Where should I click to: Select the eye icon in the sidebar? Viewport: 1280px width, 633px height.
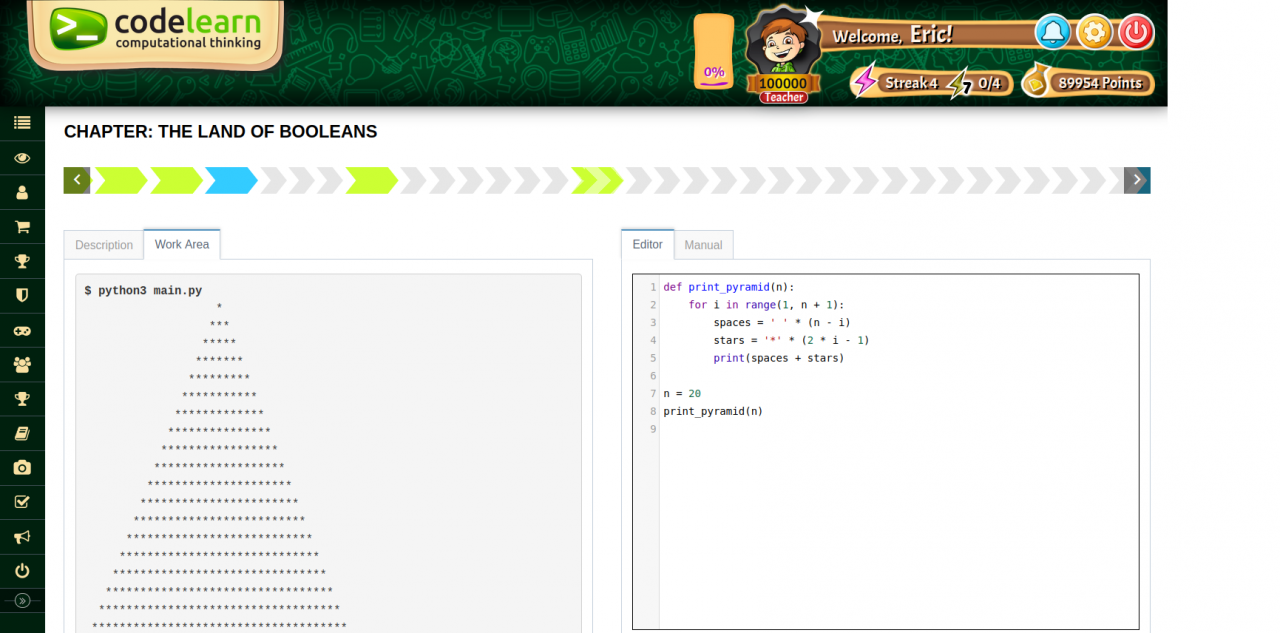pyautogui.click(x=22, y=158)
